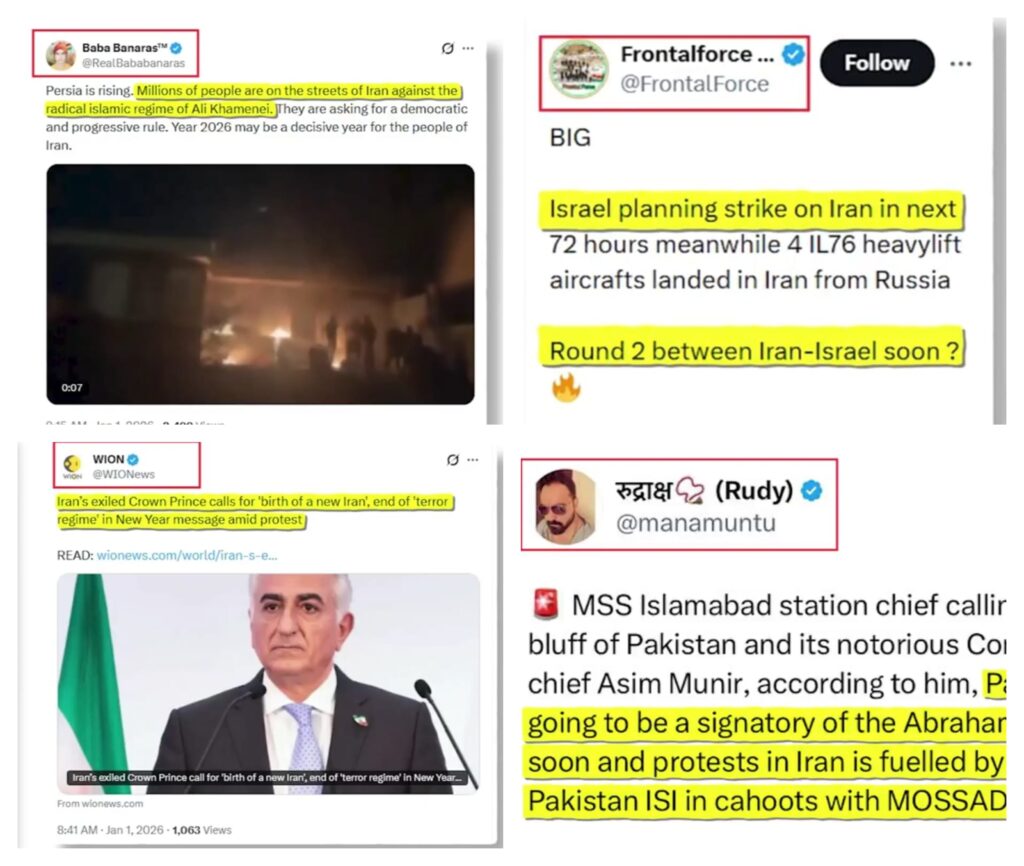The width and height of the screenshot is (1024, 866).
Task: Open more options beside Follow button
Action: pyautogui.click(x=961, y=63)
